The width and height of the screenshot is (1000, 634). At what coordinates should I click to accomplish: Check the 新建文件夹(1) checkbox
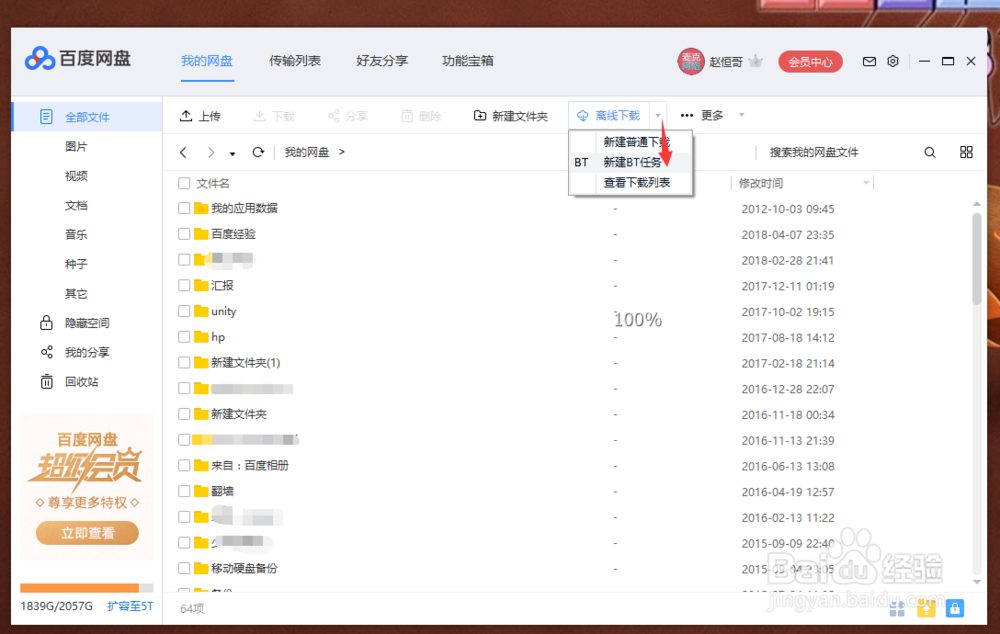pos(184,362)
